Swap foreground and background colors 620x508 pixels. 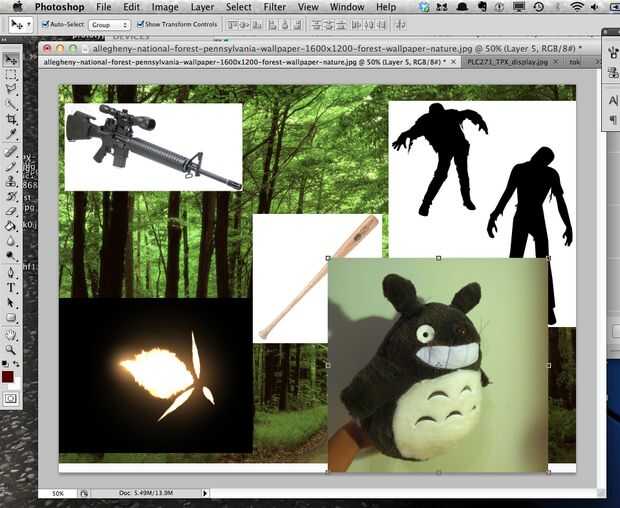pos(16,363)
